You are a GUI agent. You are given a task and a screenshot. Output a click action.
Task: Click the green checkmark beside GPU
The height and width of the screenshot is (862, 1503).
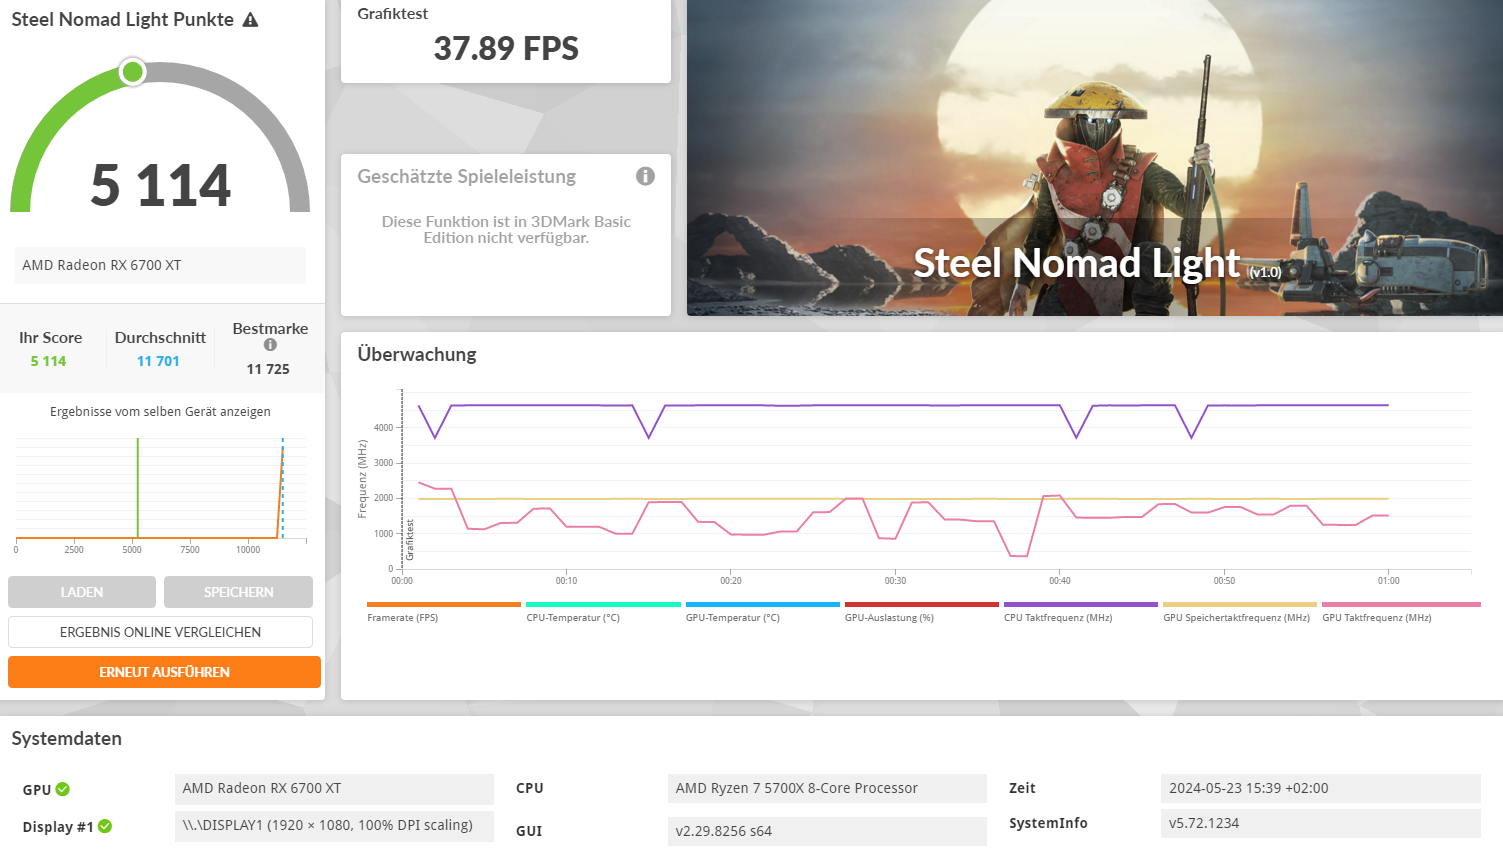click(63, 789)
